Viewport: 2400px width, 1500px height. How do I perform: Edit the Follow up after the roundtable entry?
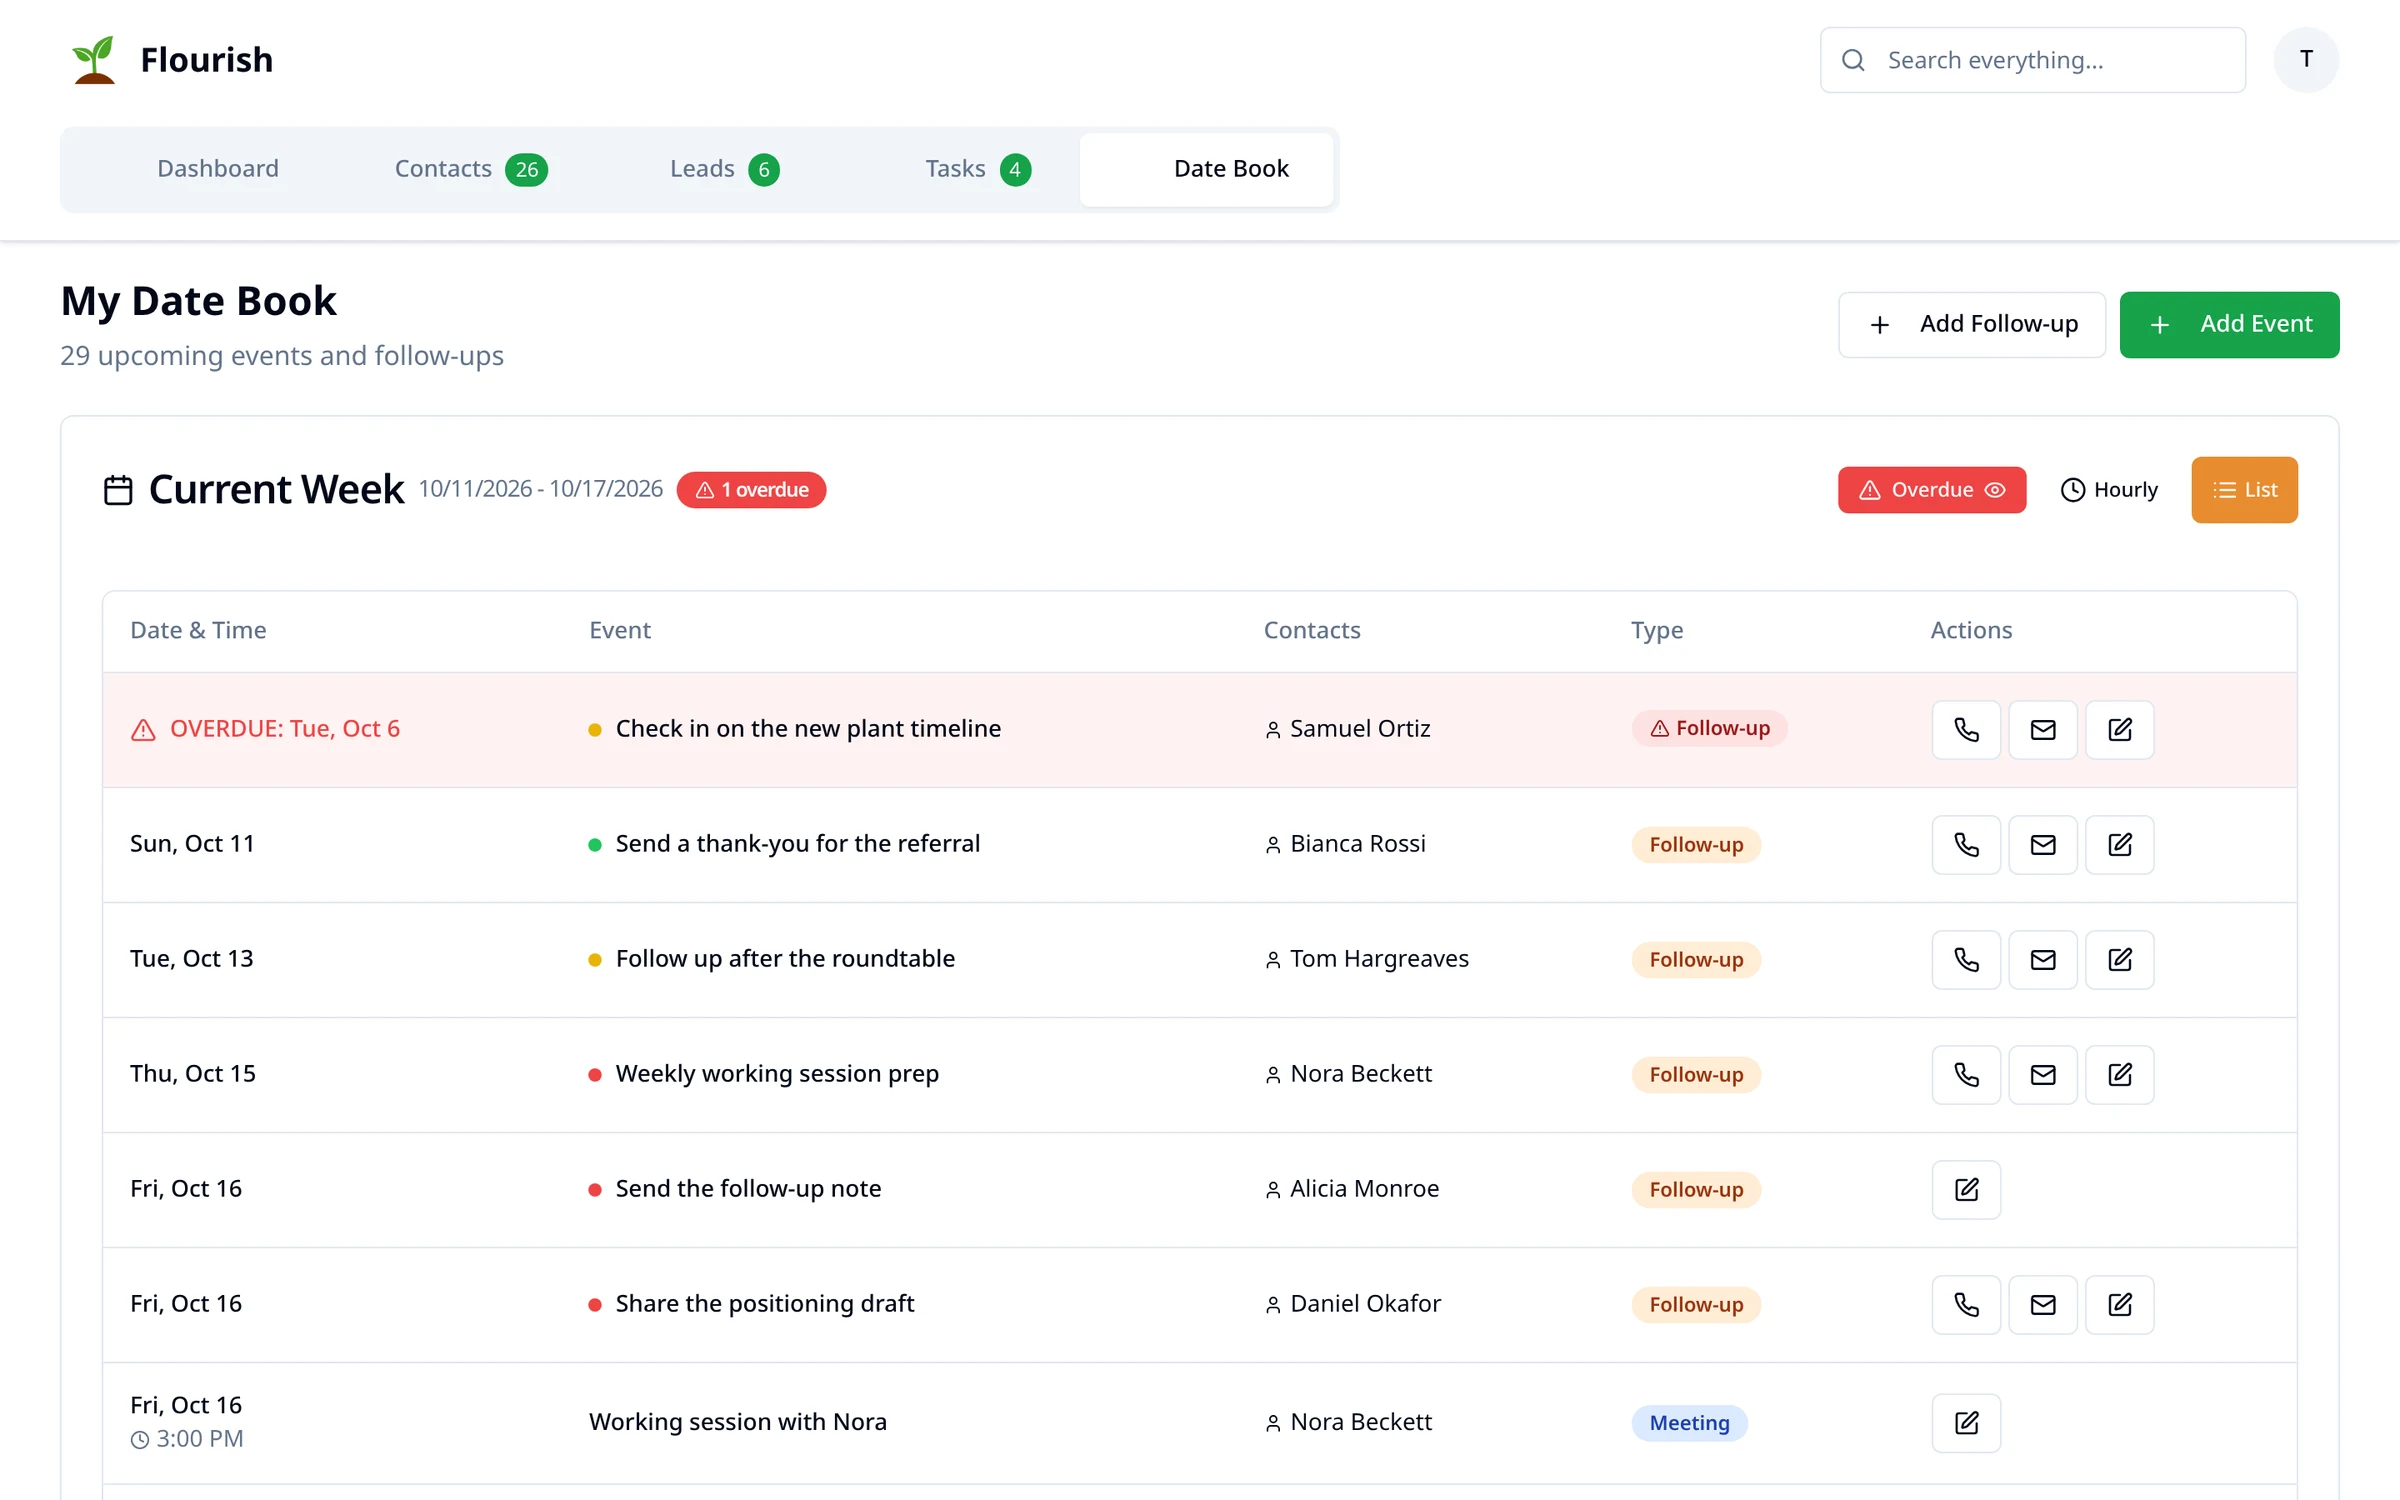[x=2120, y=960]
